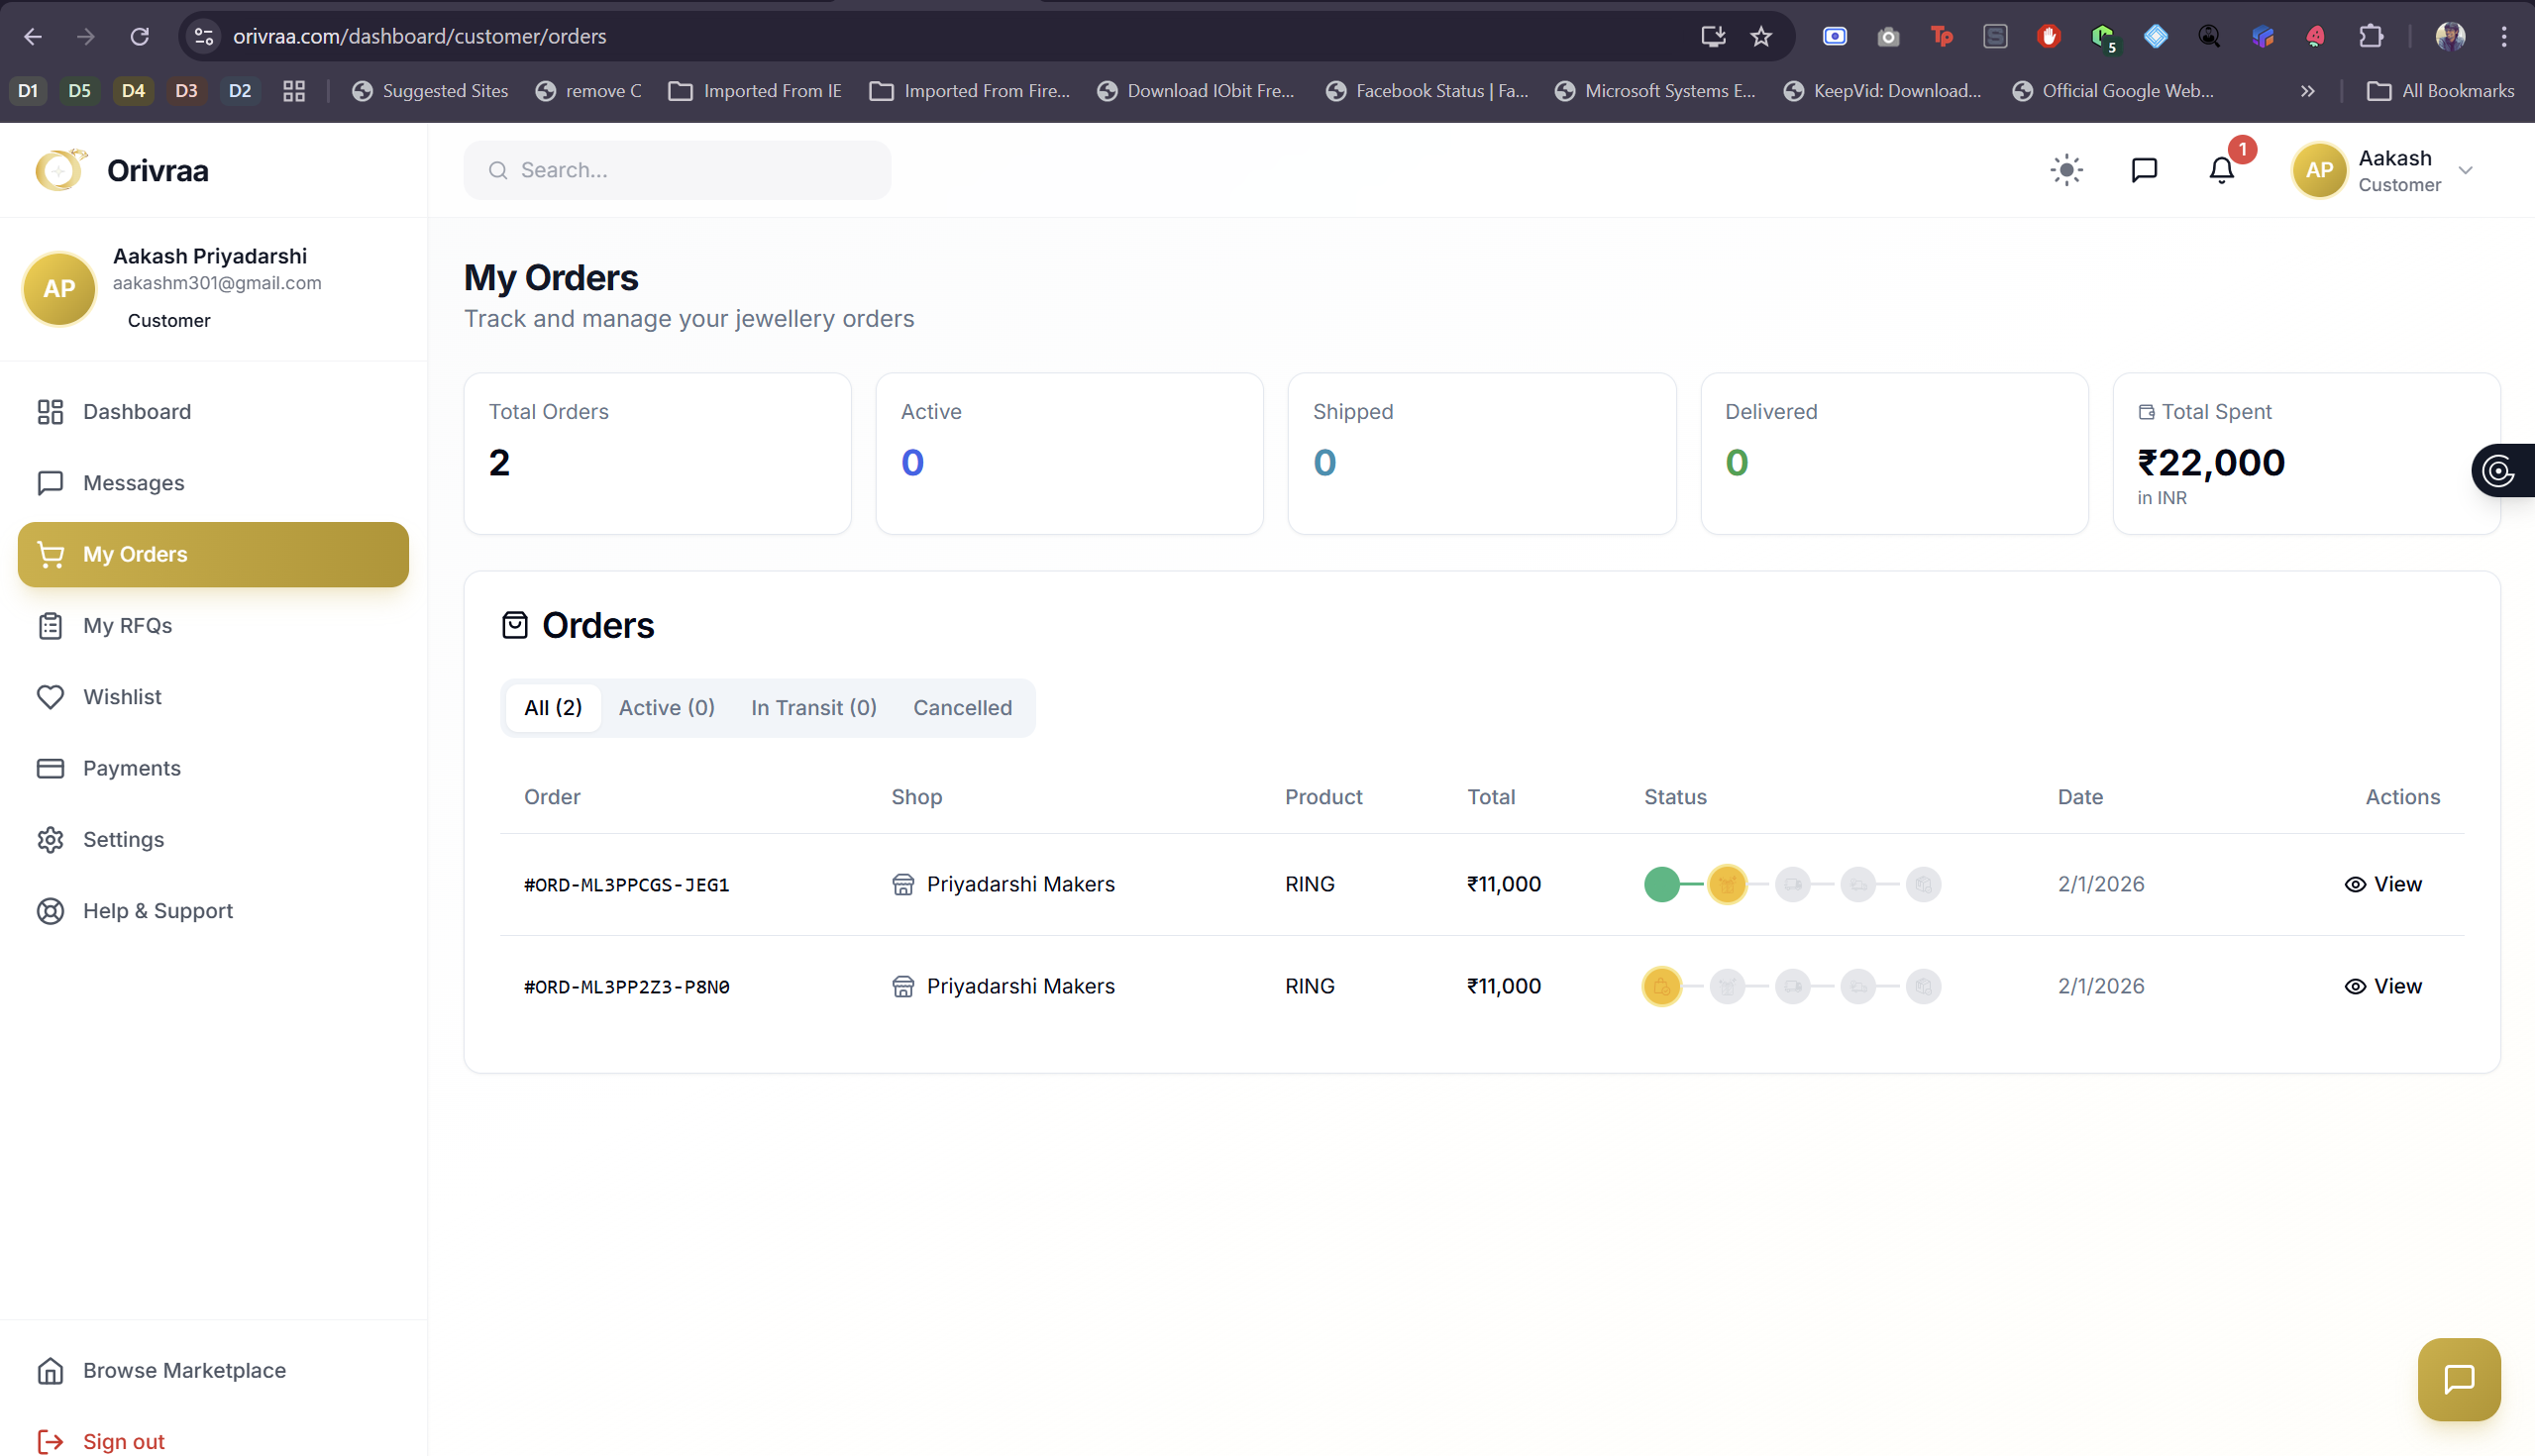
Task: Expand the Aakash Customer profile dropdown
Action: click(x=2465, y=170)
